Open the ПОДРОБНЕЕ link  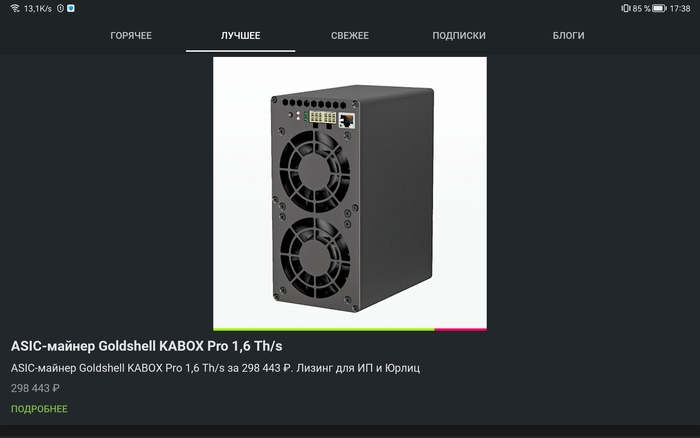coord(39,409)
